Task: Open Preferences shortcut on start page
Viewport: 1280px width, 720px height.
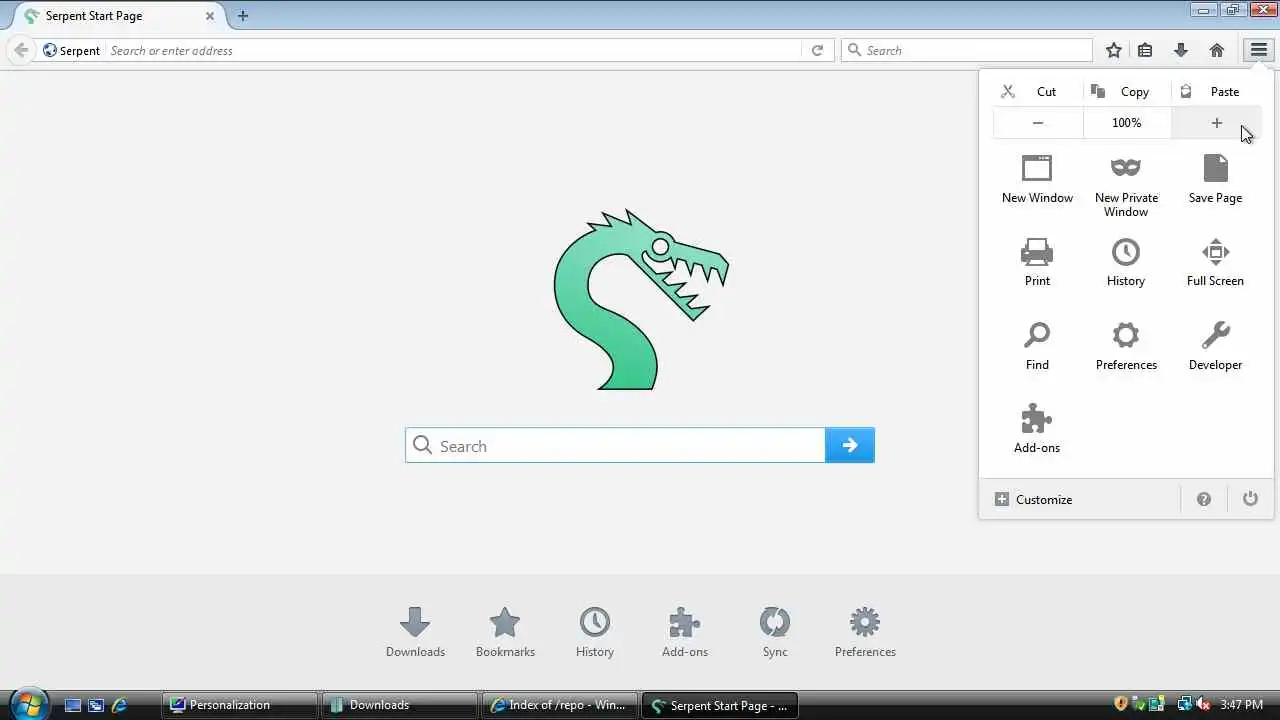Action: pyautogui.click(x=865, y=632)
